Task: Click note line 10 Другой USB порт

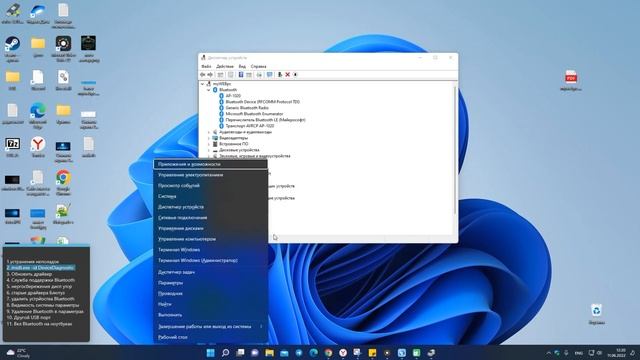Action: click(28, 318)
